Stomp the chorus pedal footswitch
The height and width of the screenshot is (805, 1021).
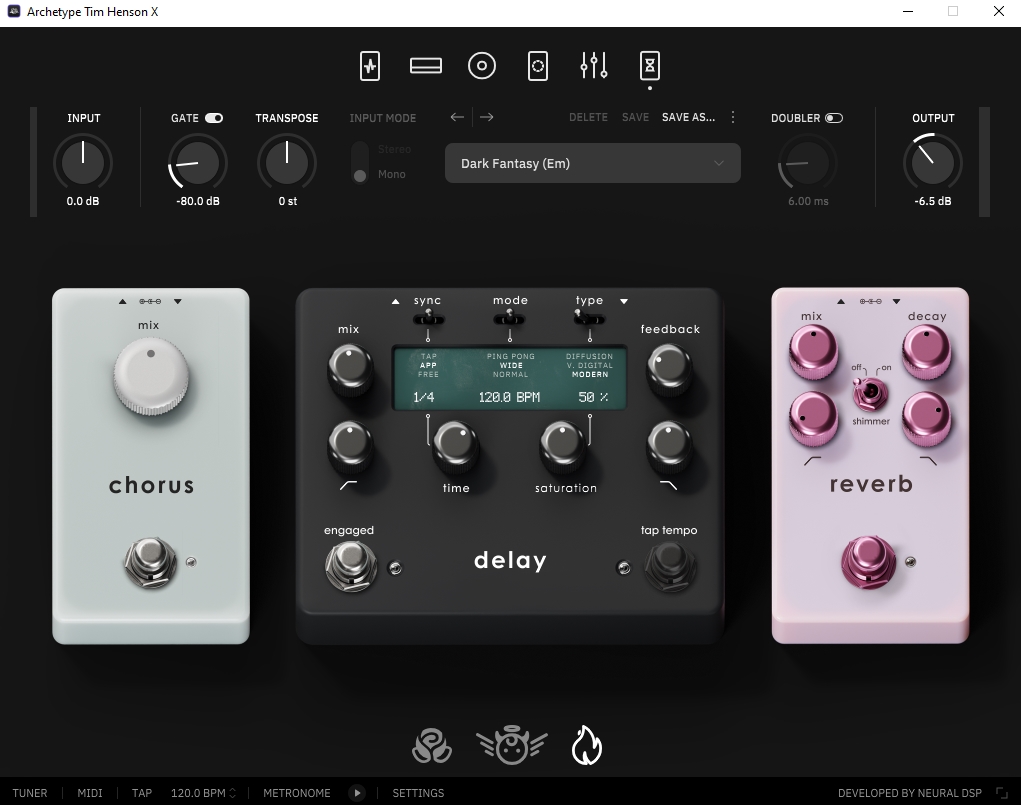[x=151, y=563]
